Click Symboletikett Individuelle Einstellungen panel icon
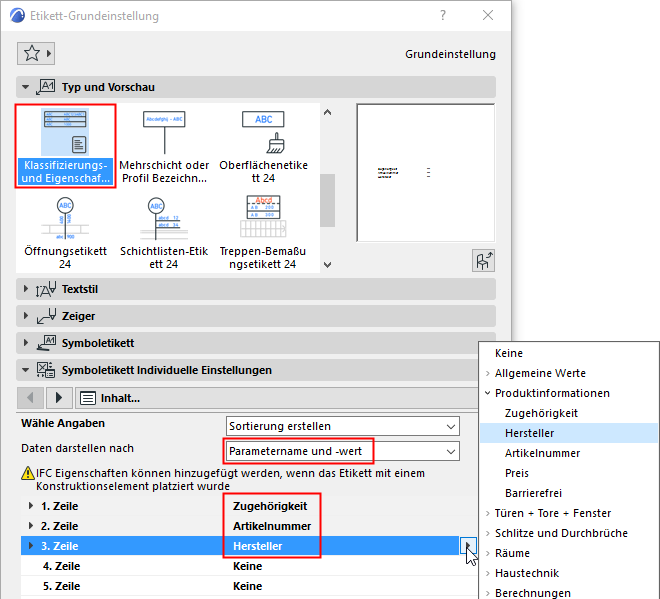Image resolution: width=660 pixels, height=599 pixels. point(45,370)
